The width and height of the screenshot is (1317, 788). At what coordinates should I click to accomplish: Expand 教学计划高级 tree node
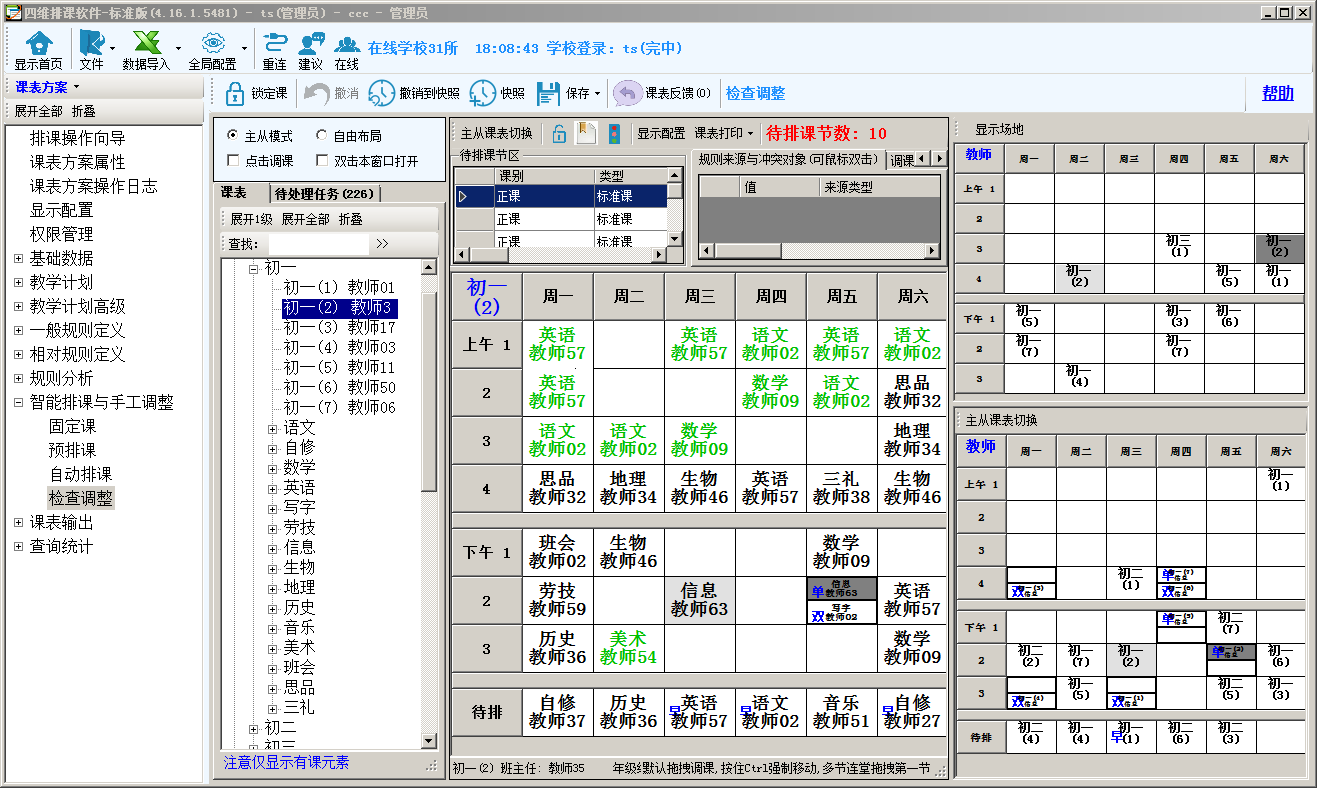18,306
